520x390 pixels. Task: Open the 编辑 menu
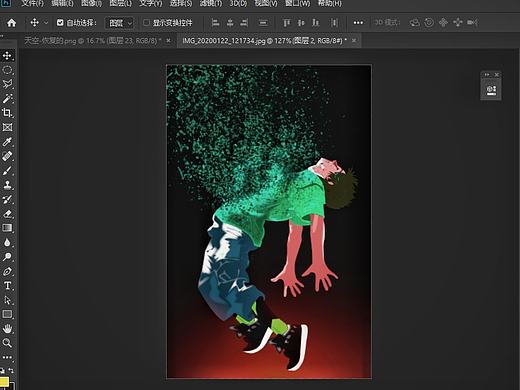click(x=62, y=3)
